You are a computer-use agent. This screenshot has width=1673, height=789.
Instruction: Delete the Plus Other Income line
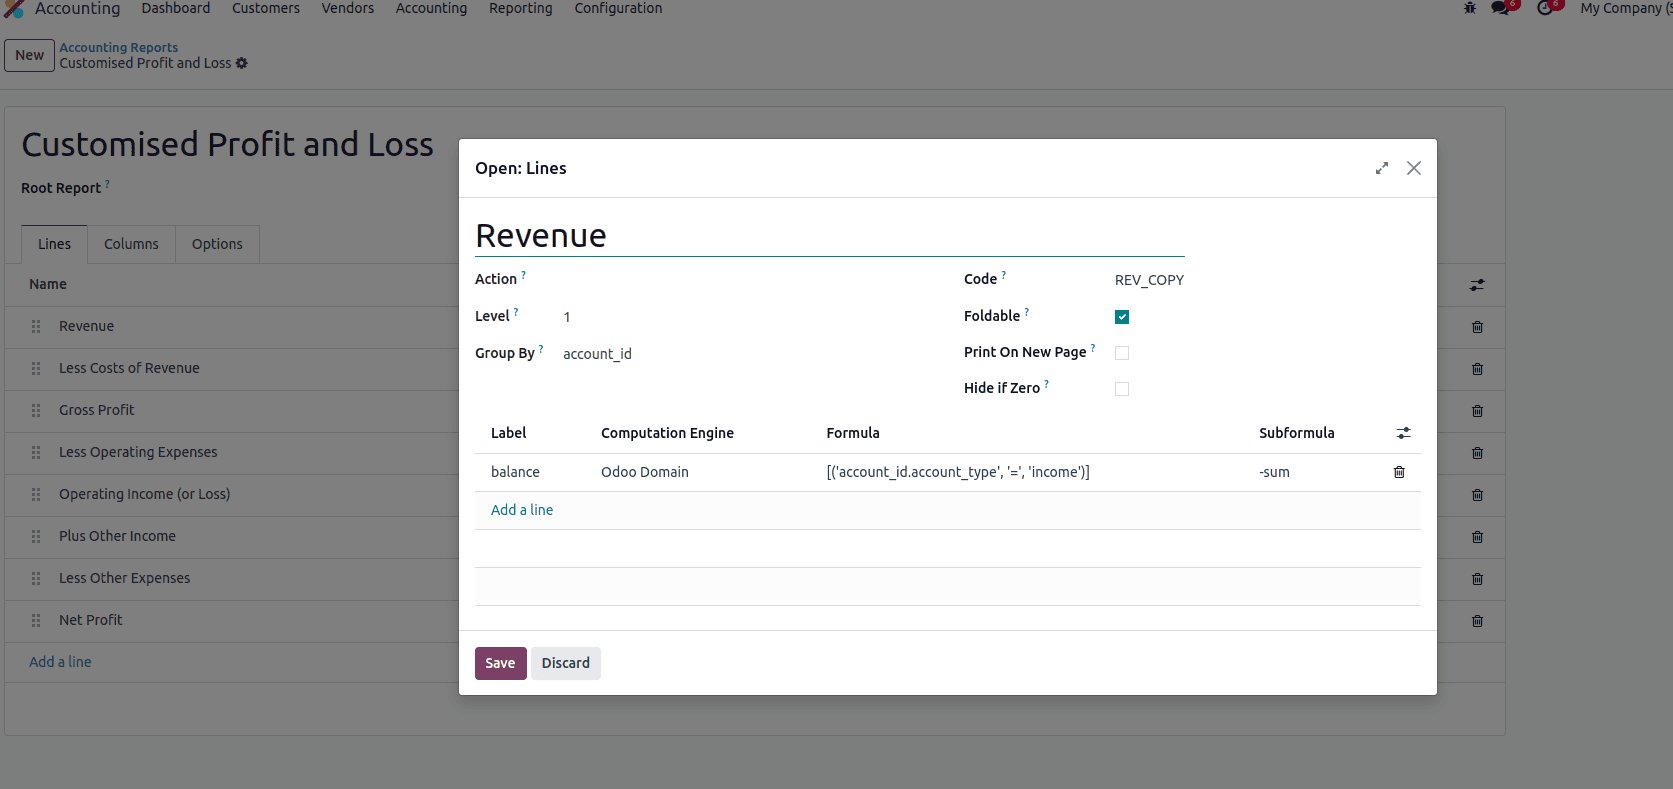pyautogui.click(x=1477, y=537)
